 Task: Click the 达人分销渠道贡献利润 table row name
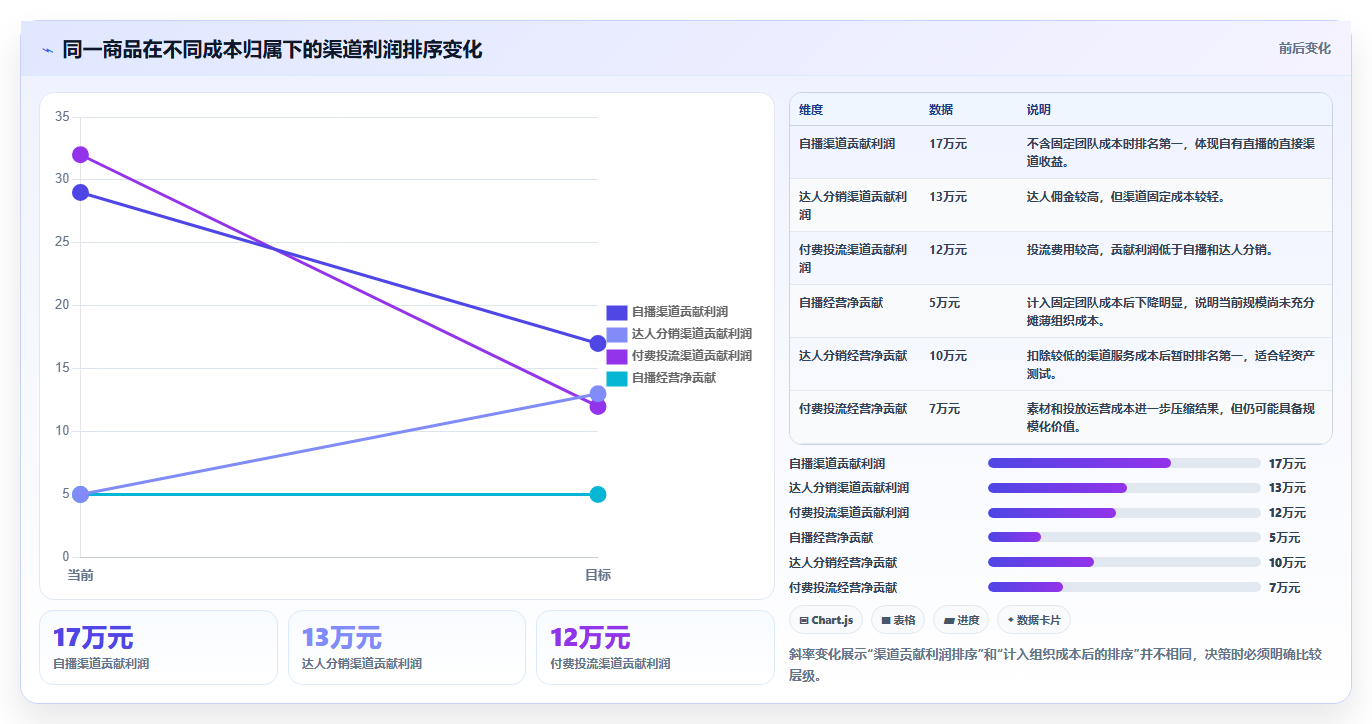tap(853, 205)
